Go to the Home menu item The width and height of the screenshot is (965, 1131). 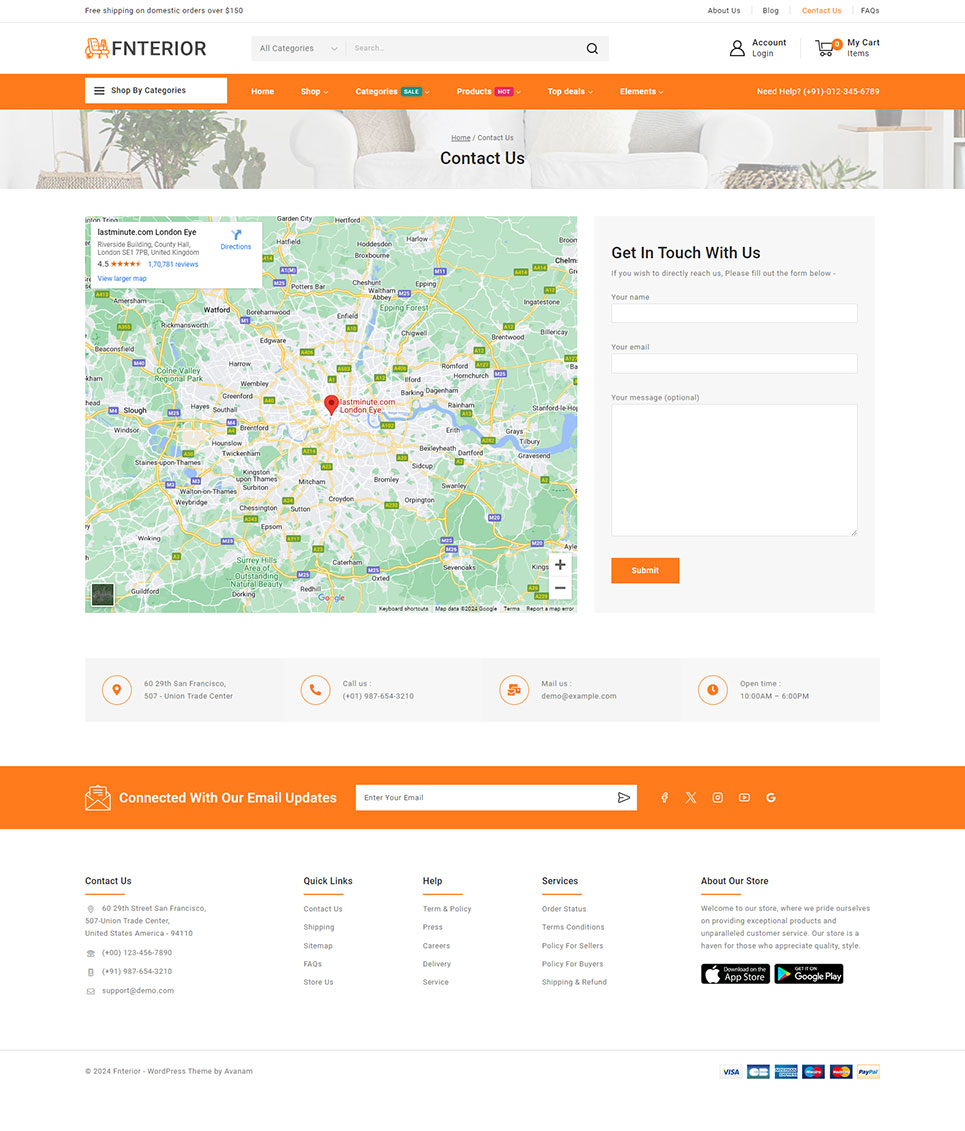[x=262, y=92]
